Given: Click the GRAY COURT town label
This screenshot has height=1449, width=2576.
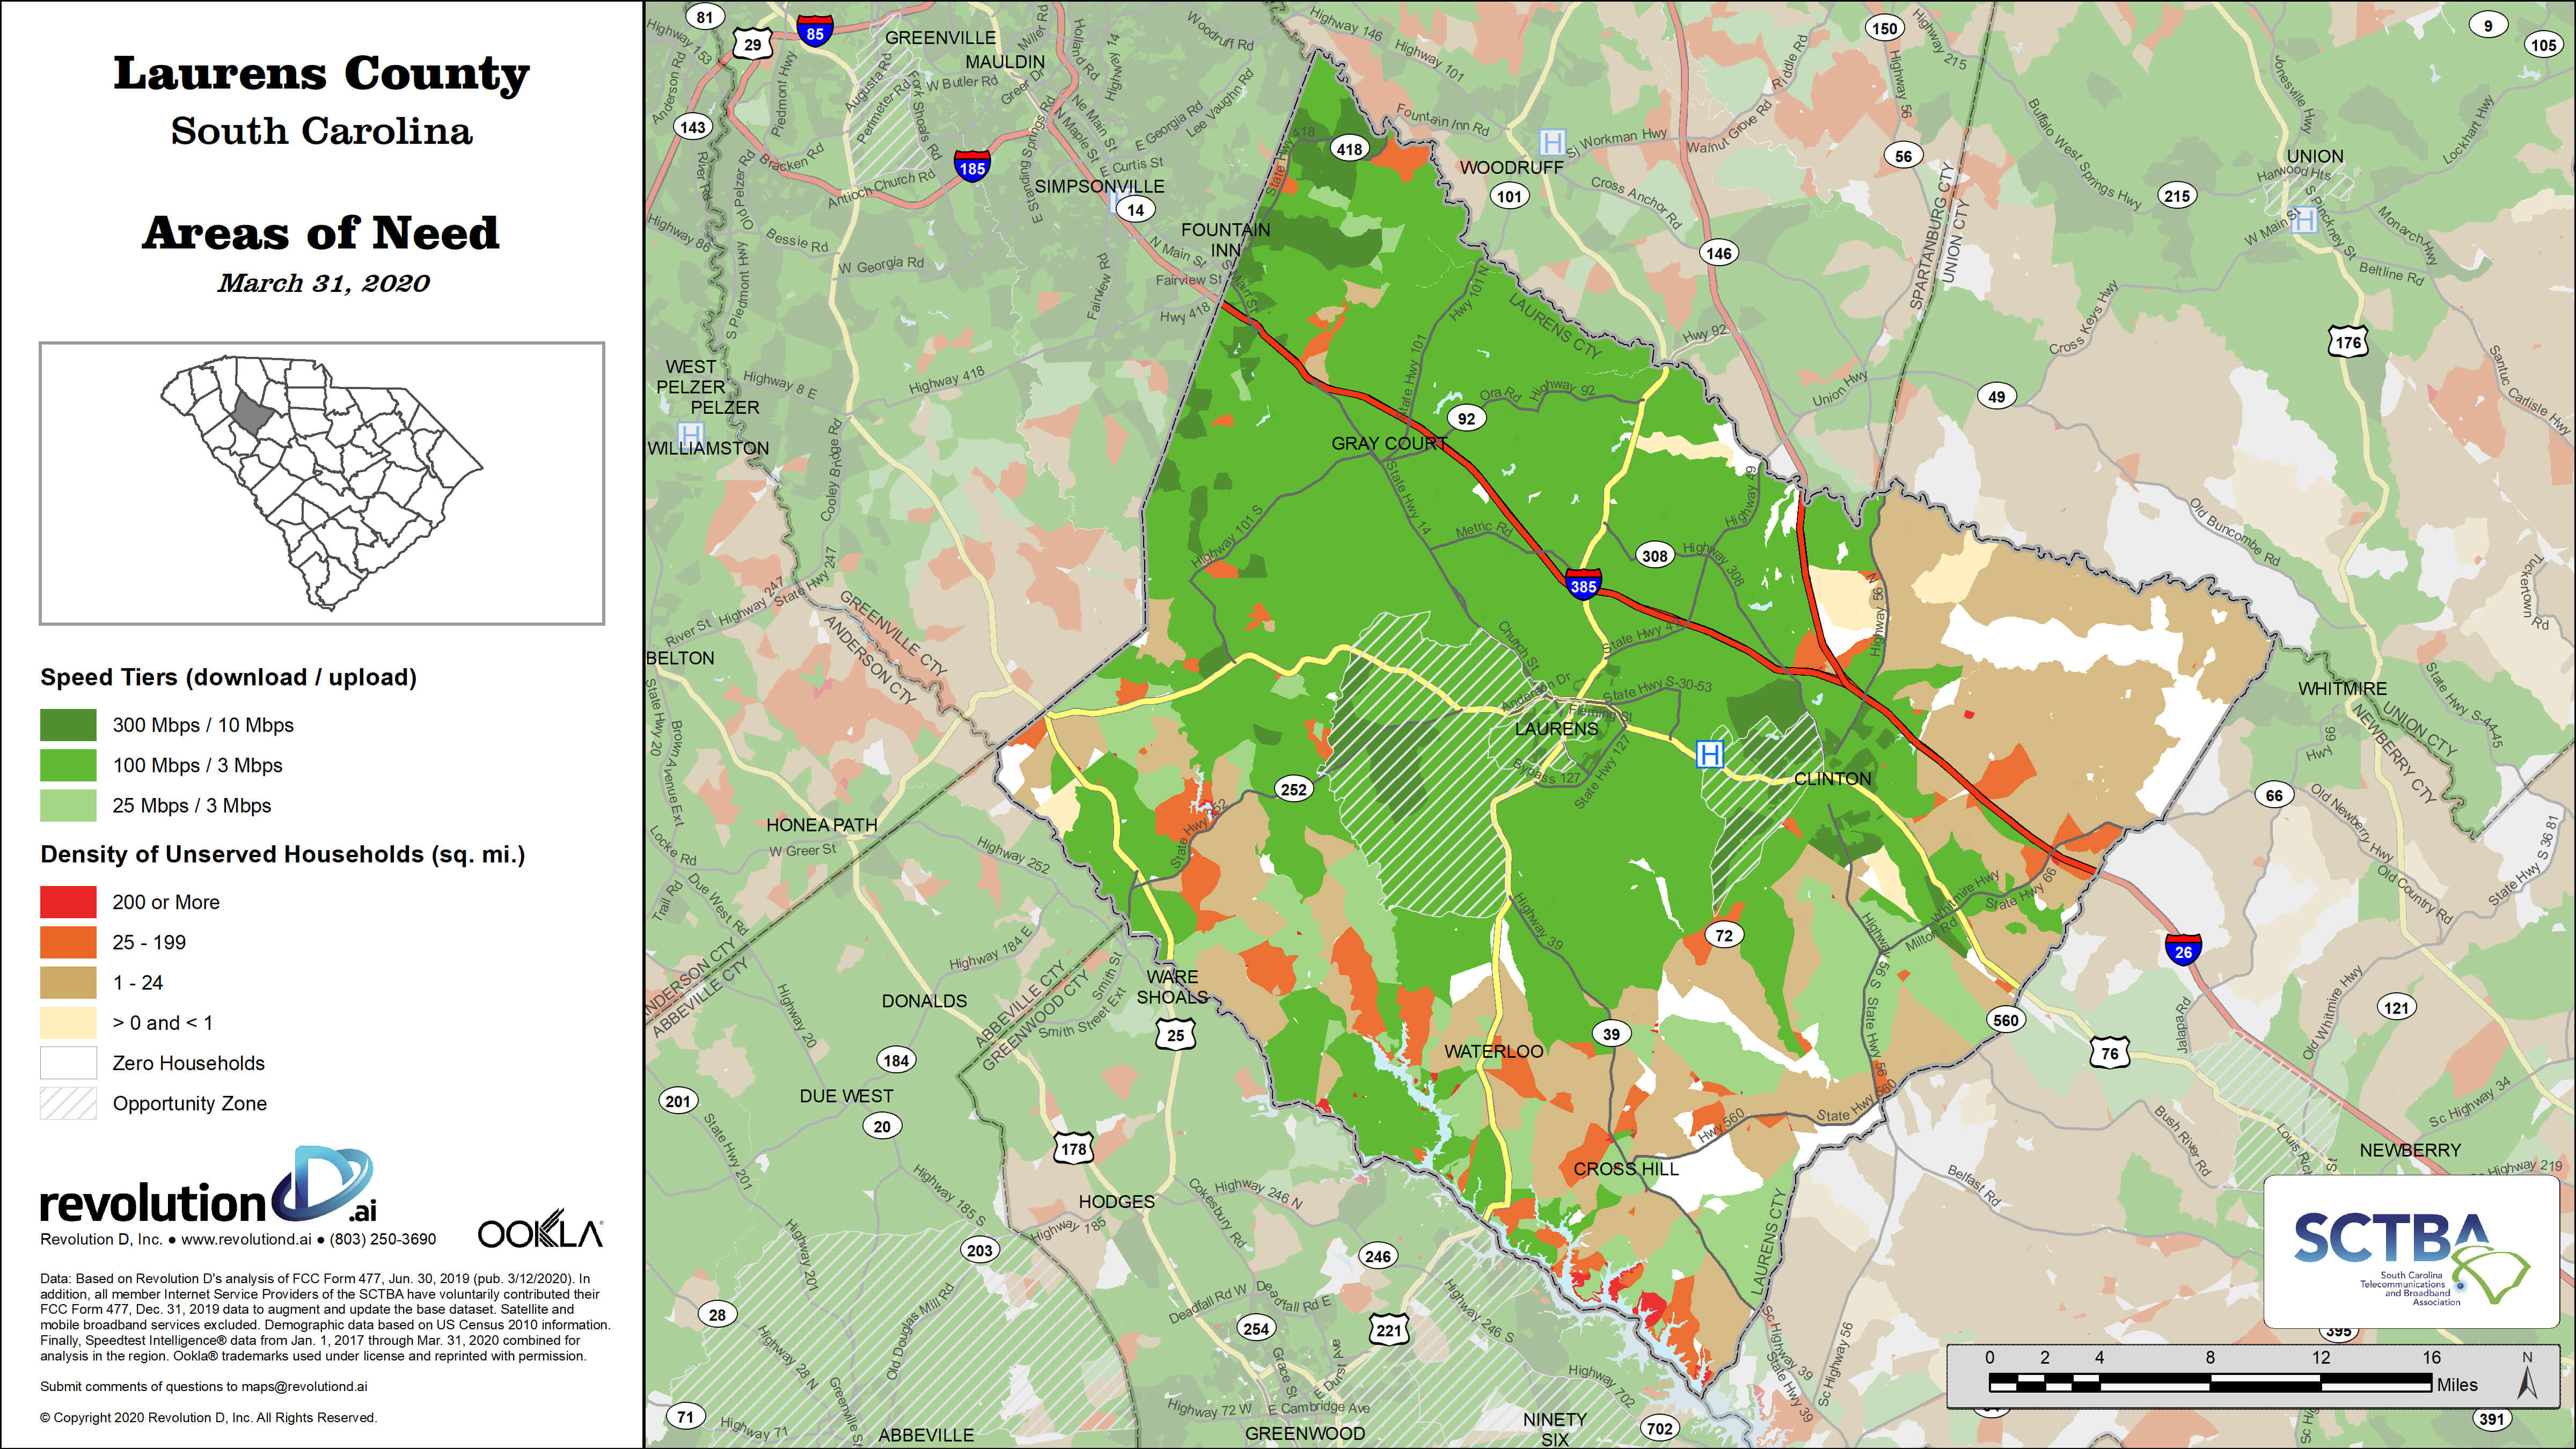Looking at the screenshot, I should 1390,443.
